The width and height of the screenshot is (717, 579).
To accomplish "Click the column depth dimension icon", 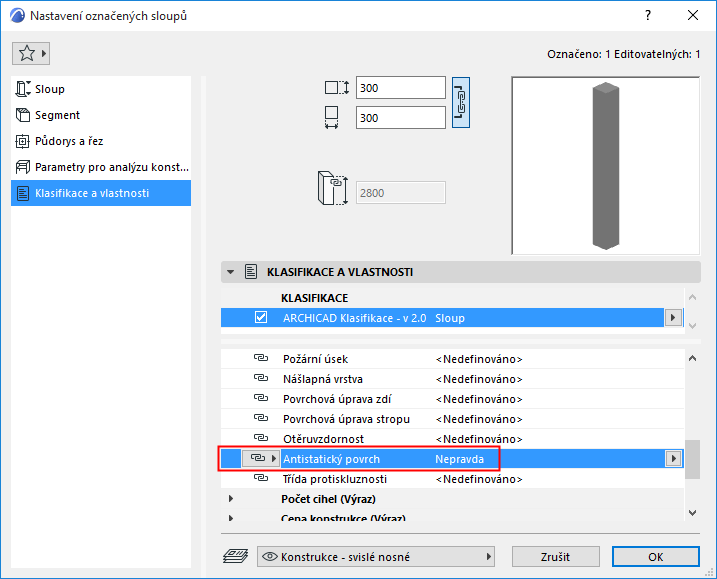I will pos(337,87).
